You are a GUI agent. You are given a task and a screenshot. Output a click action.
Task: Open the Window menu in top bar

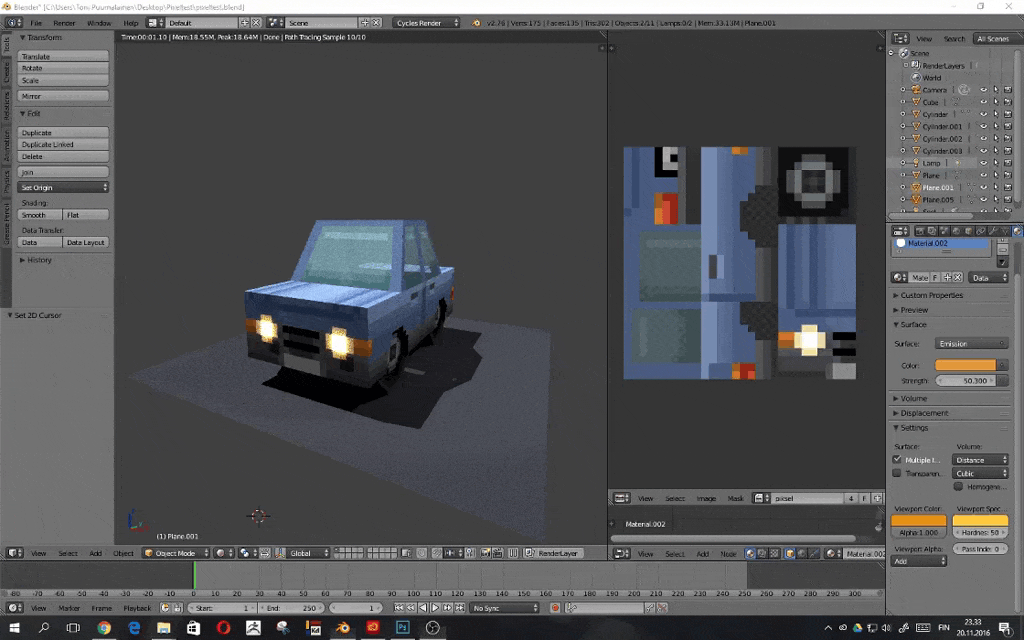point(99,22)
